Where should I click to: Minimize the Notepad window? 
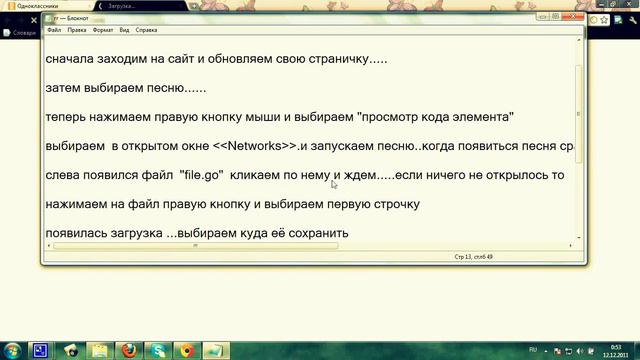542,17
